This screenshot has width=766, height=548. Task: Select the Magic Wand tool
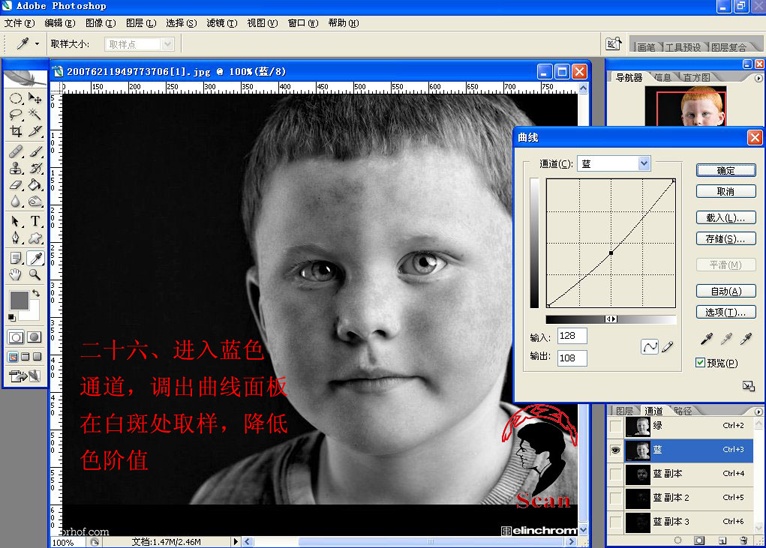tap(35, 115)
